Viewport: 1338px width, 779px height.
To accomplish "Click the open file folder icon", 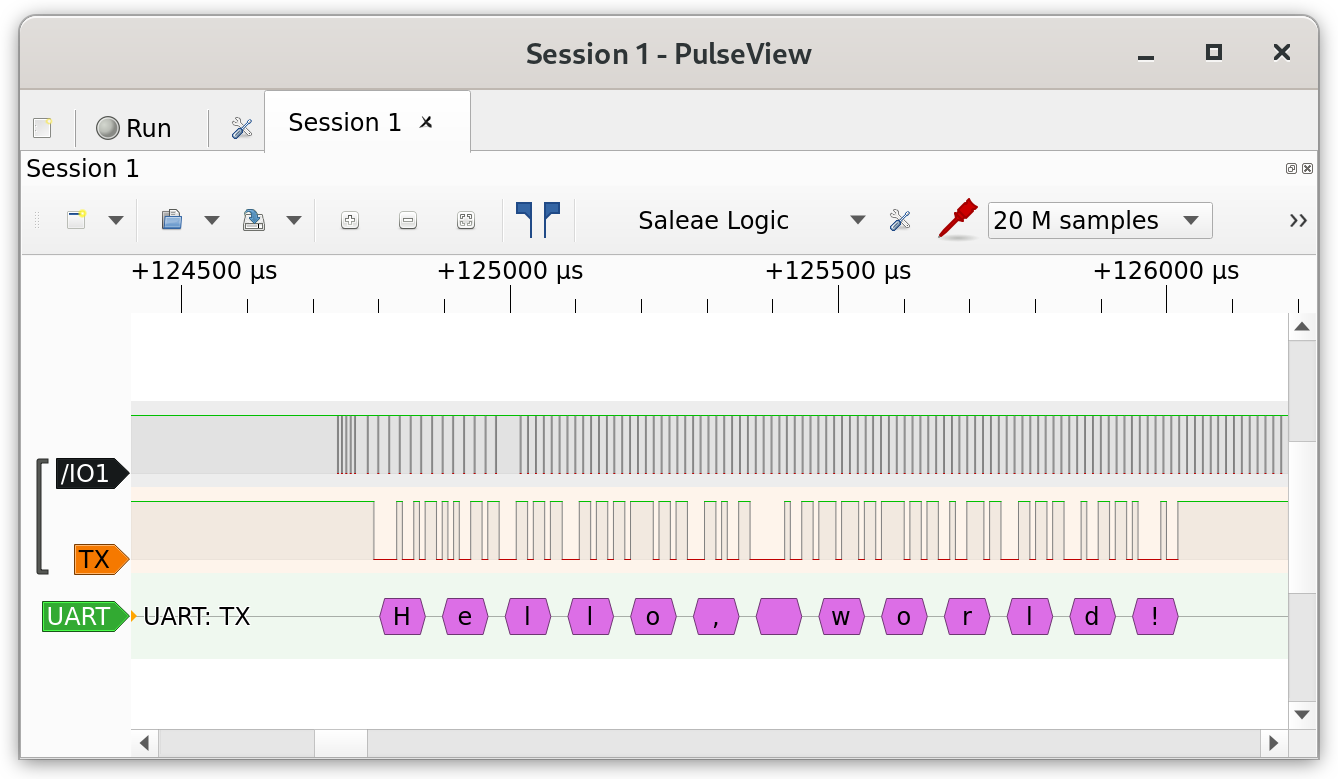I will 172,220.
